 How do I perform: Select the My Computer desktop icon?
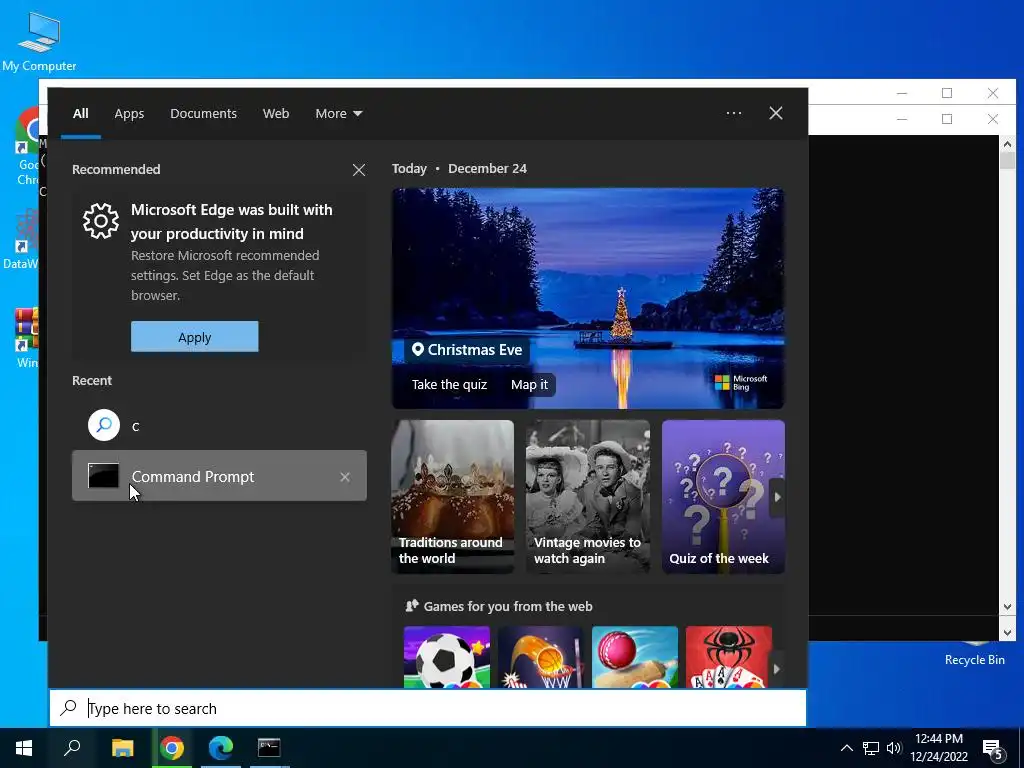pos(39,40)
